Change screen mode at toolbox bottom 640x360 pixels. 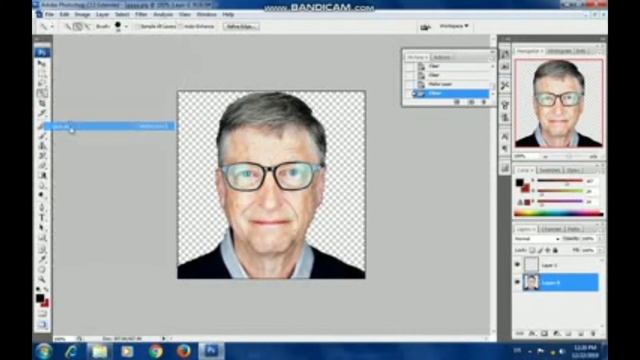(x=42, y=324)
